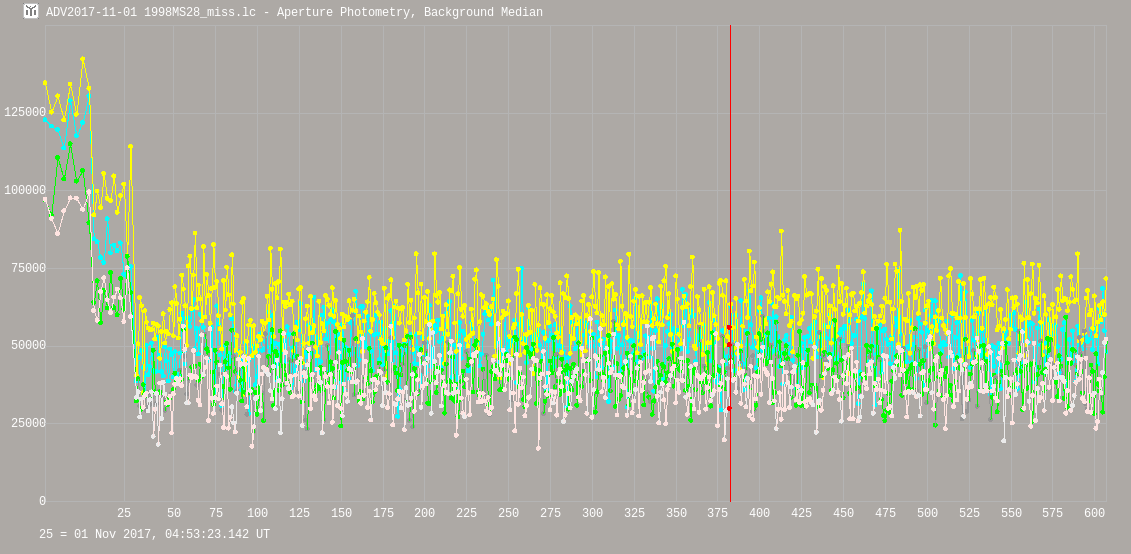1131x554 pixels.
Task: Click x-axis tick label 300
Action: (592, 514)
